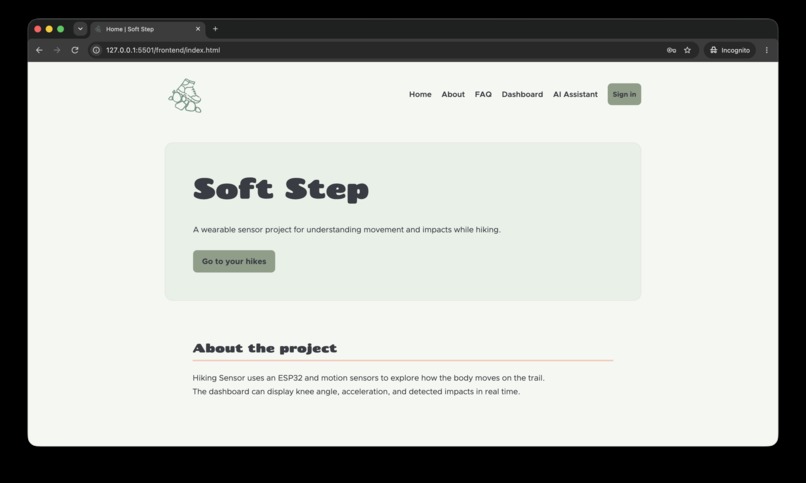
Task: Click the Soft Step hiking boot logo
Action: [185, 96]
